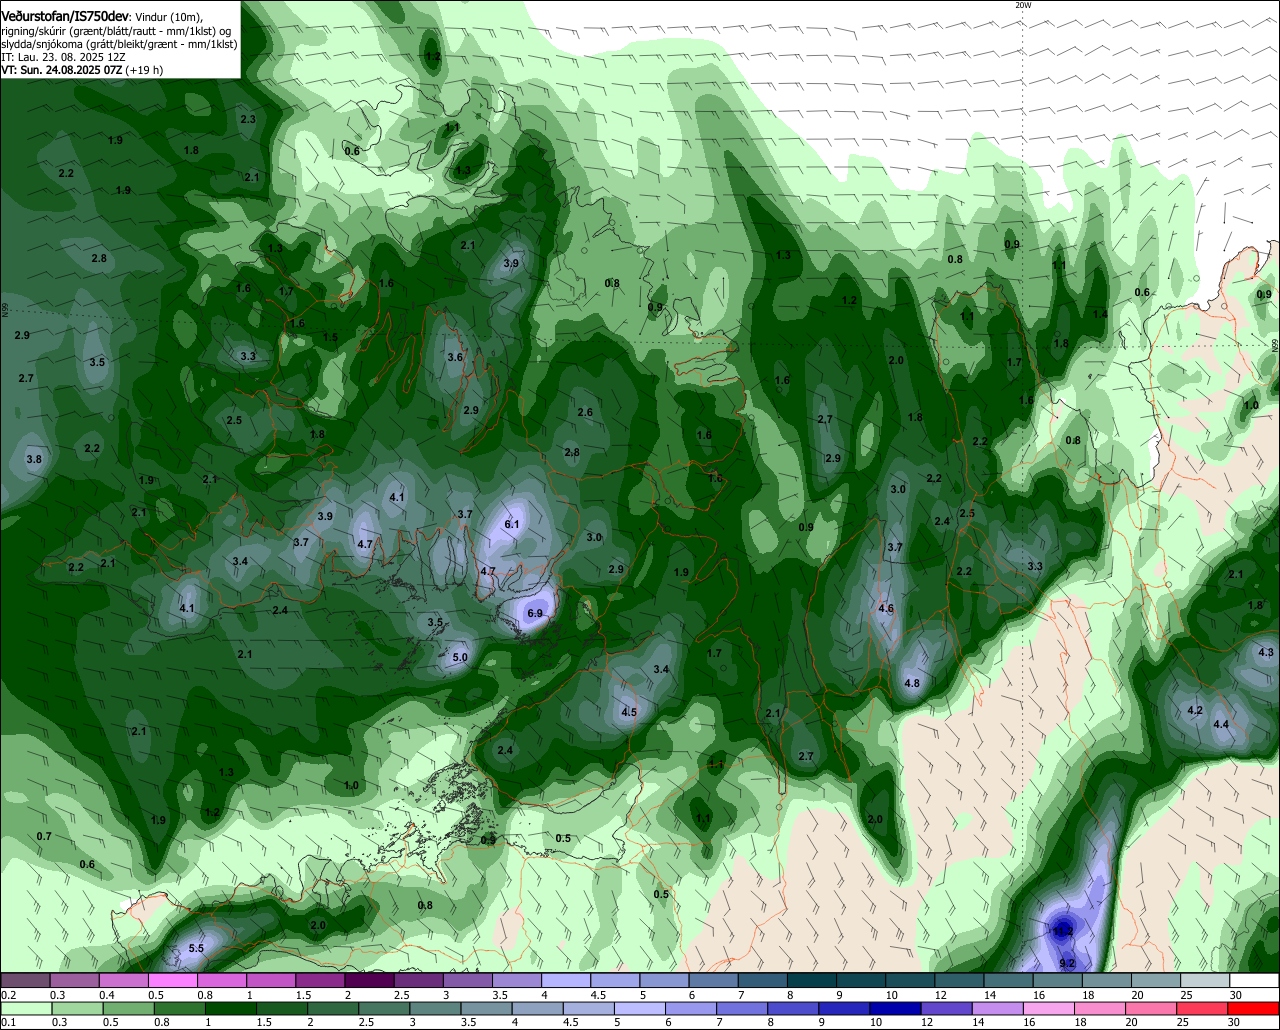The width and height of the screenshot is (1280, 1030).
Task: Click the 'IT: Lau. 23. 08. 2025 12Z' line
Action: [x=64, y=57]
